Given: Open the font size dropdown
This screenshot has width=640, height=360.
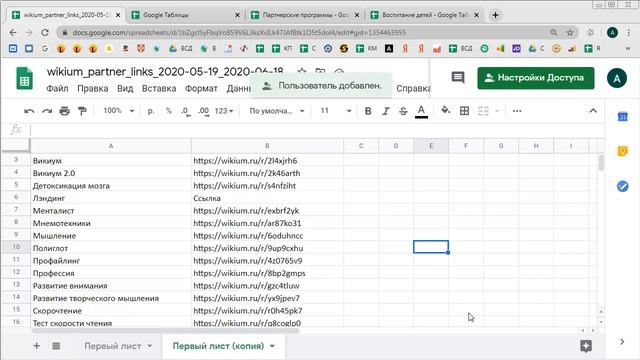Looking at the screenshot, I should (335, 111).
